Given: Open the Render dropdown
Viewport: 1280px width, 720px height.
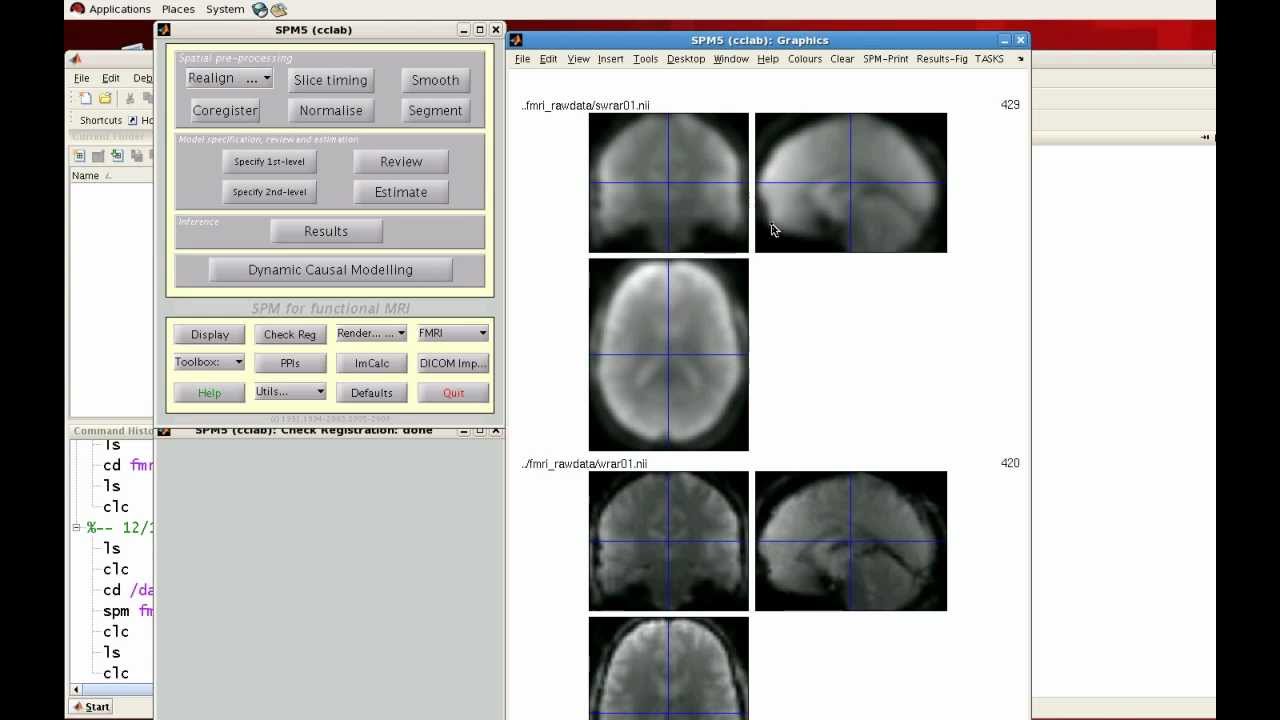Looking at the screenshot, I should 371,333.
